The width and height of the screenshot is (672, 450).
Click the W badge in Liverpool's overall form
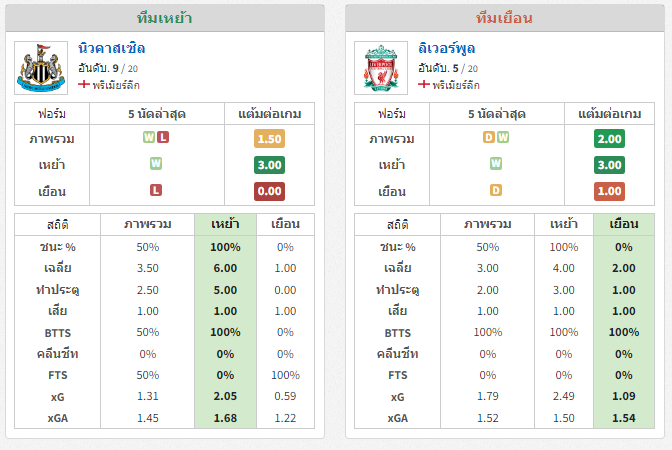click(503, 137)
